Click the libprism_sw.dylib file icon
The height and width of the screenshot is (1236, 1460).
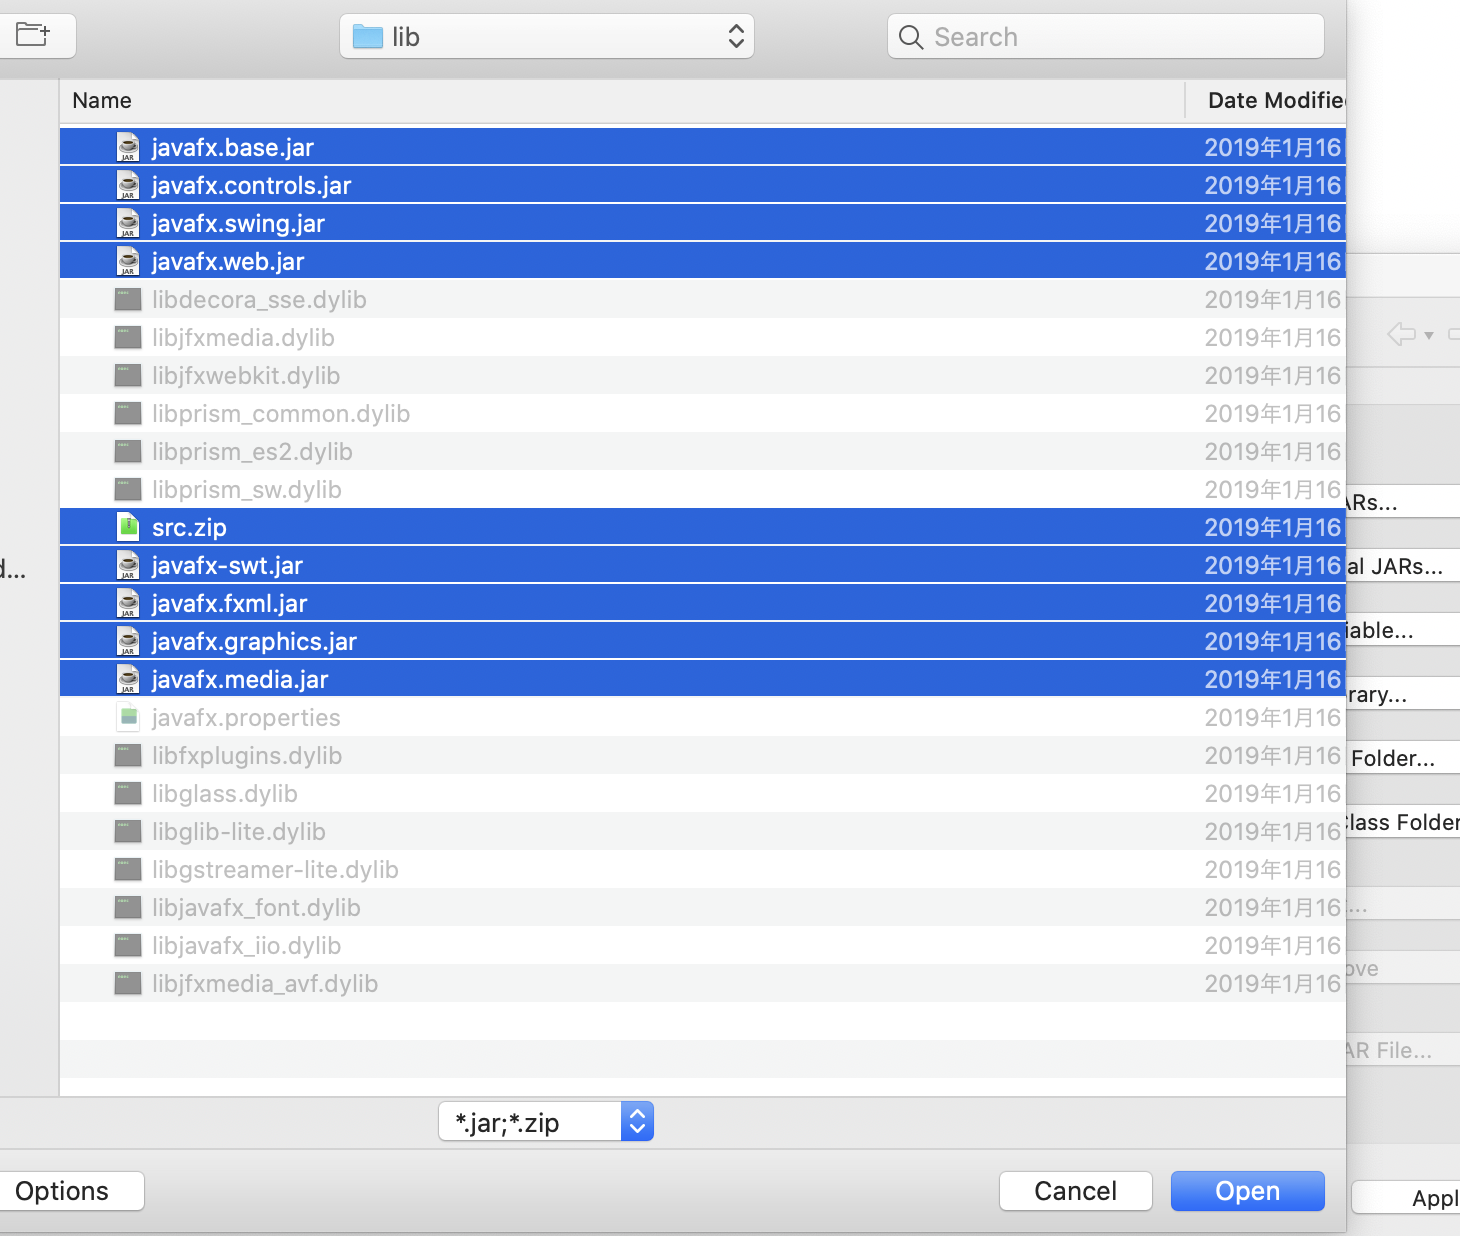128,489
